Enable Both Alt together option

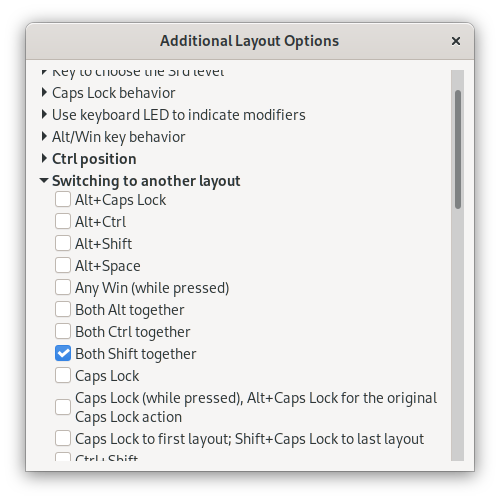click(x=63, y=309)
